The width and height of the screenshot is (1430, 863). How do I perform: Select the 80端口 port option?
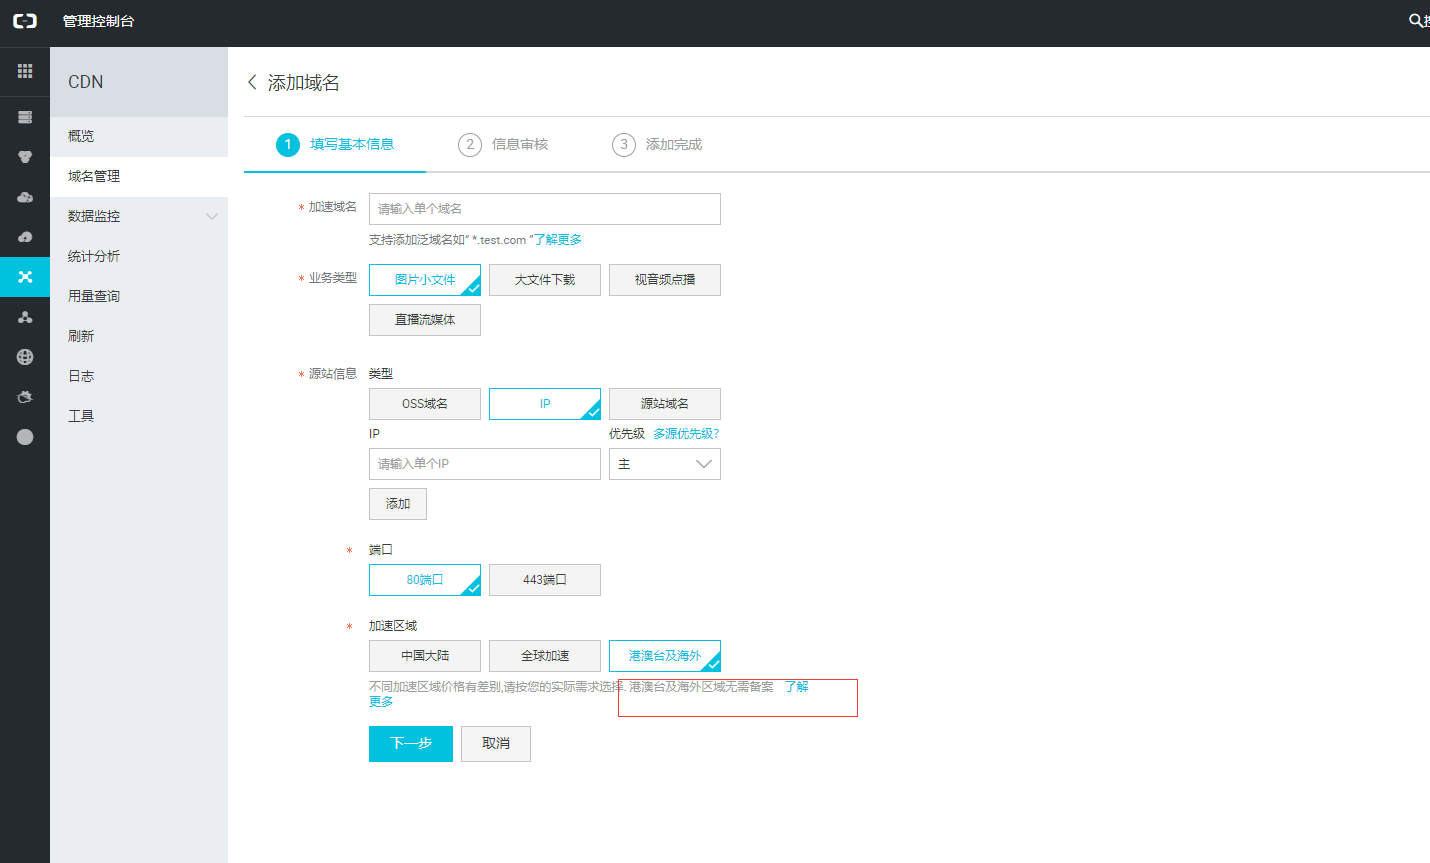(x=425, y=580)
